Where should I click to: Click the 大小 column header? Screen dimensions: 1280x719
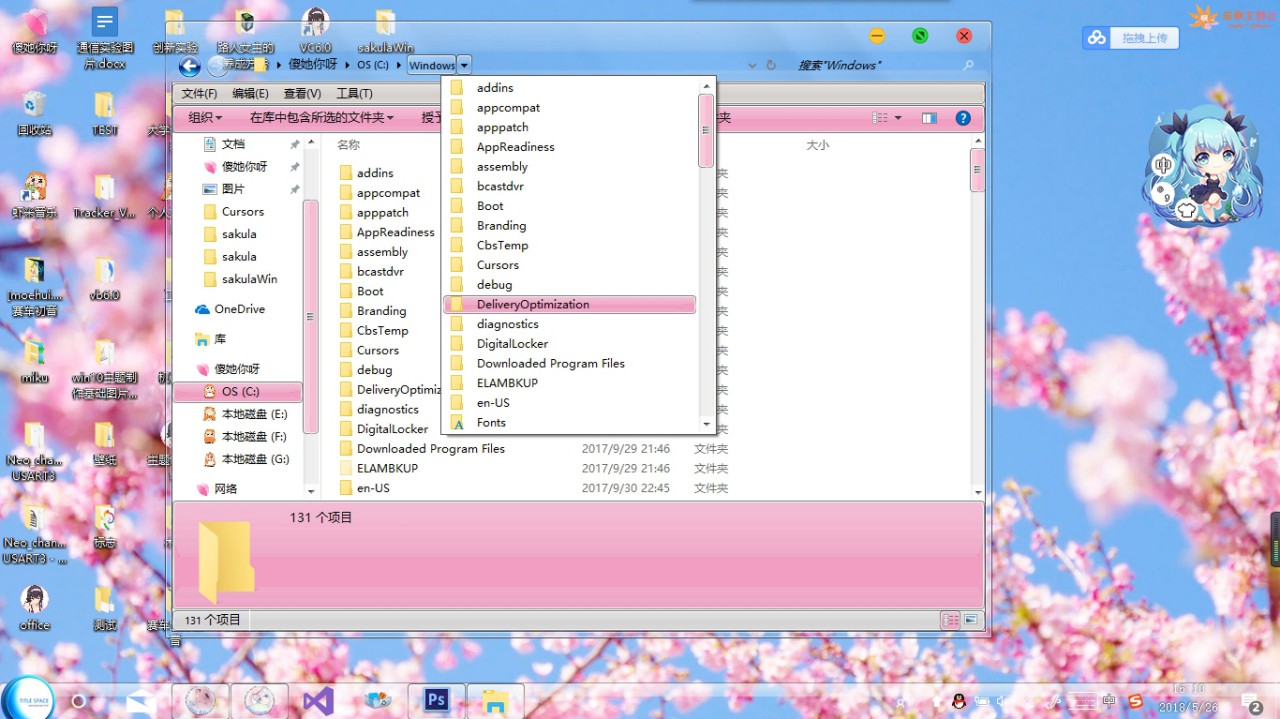[818, 145]
